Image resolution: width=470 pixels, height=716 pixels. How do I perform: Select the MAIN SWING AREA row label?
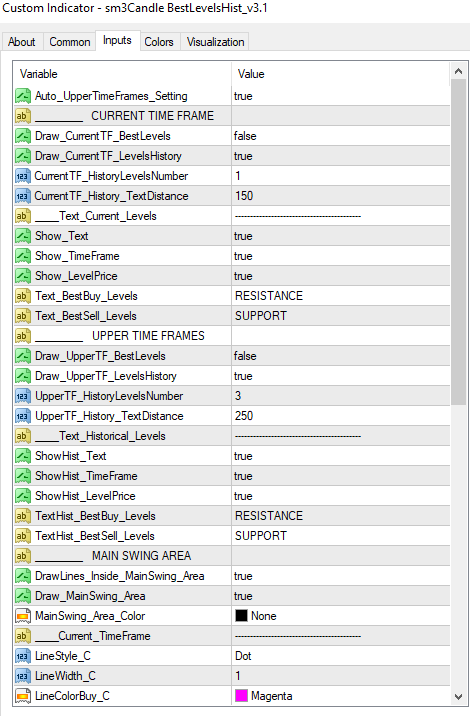pos(142,556)
